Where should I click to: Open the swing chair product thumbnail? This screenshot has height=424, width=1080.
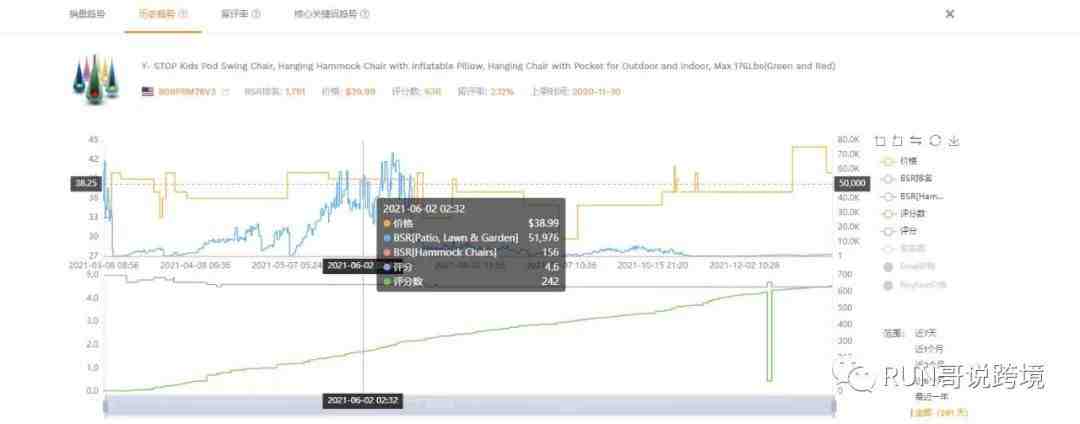point(96,79)
